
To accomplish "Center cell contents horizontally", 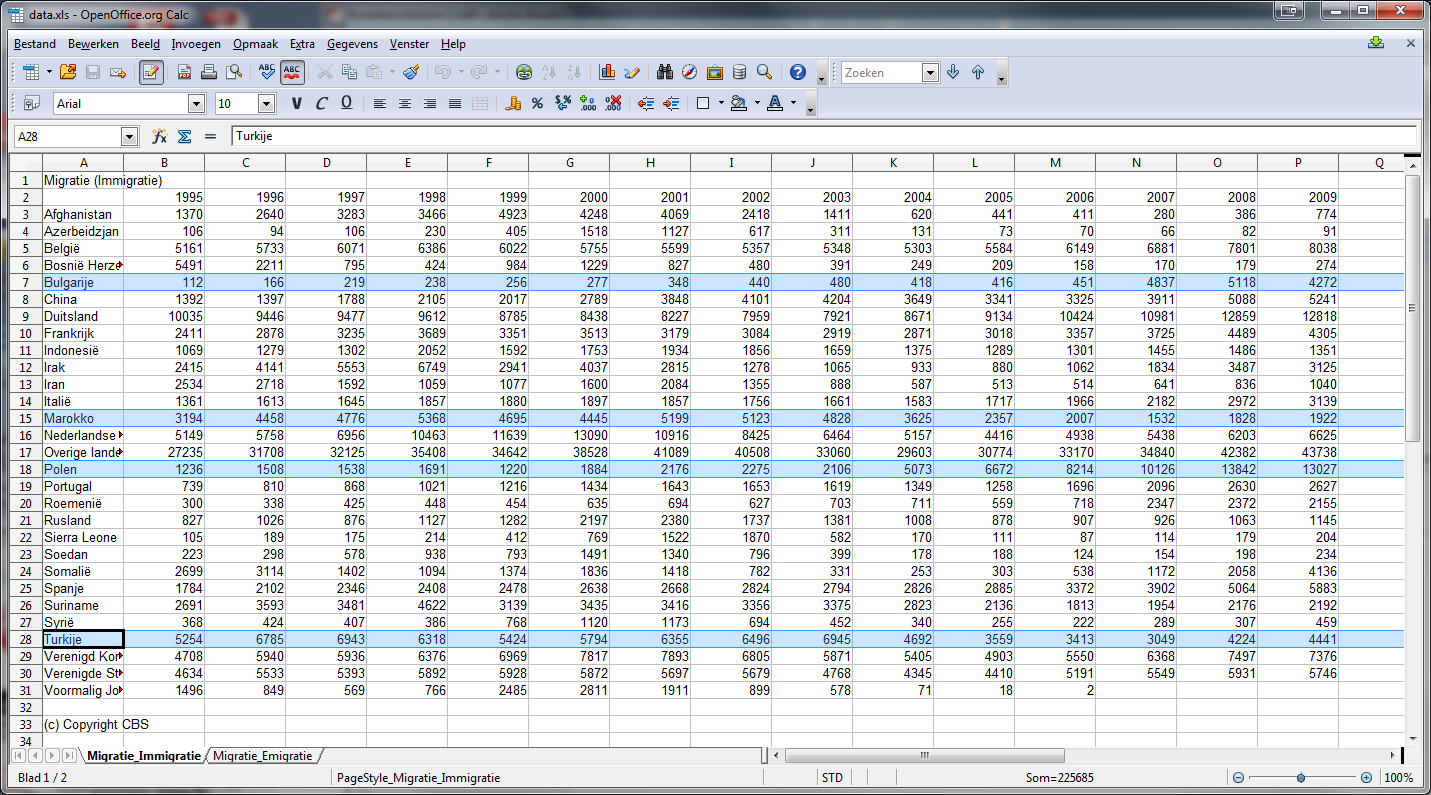I will [x=405, y=103].
